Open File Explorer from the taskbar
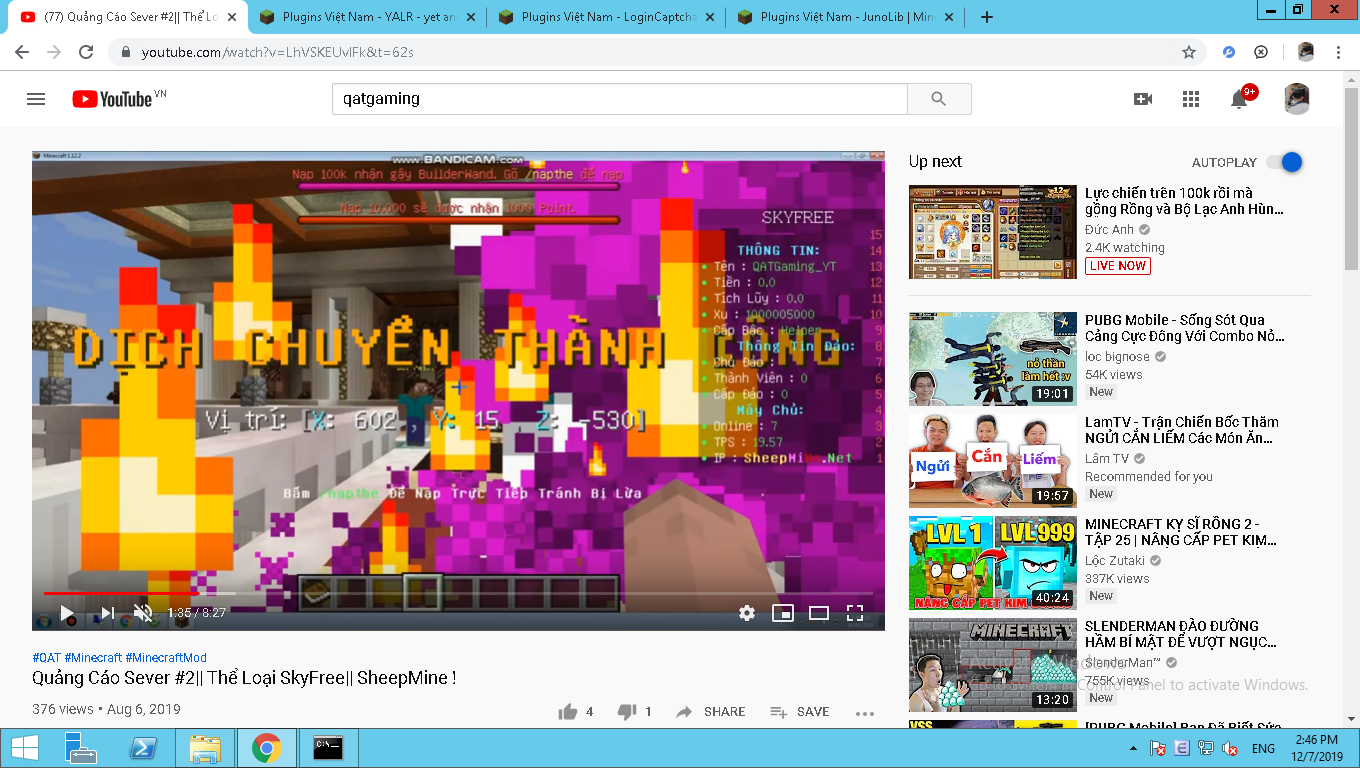The width and height of the screenshot is (1360, 768). (x=205, y=747)
